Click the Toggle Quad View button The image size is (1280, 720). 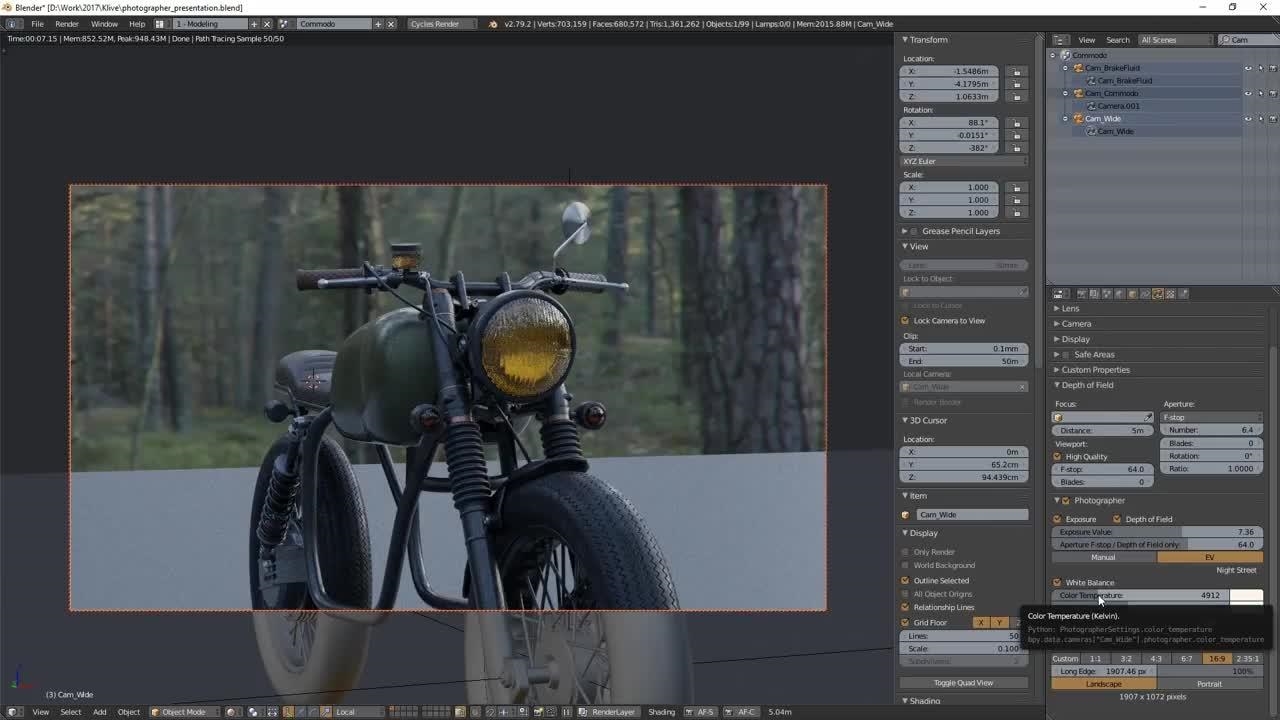coord(963,683)
